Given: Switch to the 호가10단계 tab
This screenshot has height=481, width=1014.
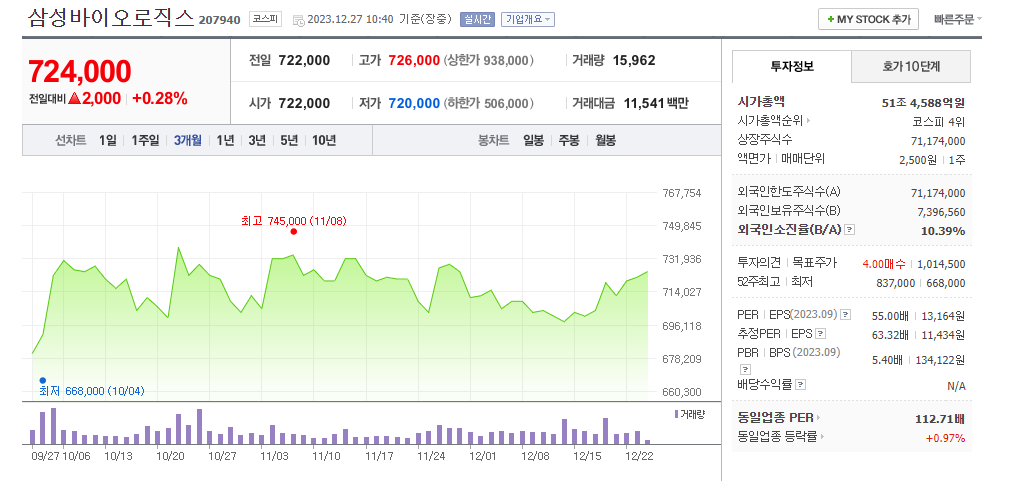Looking at the screenshot, I should pos(911,66).
